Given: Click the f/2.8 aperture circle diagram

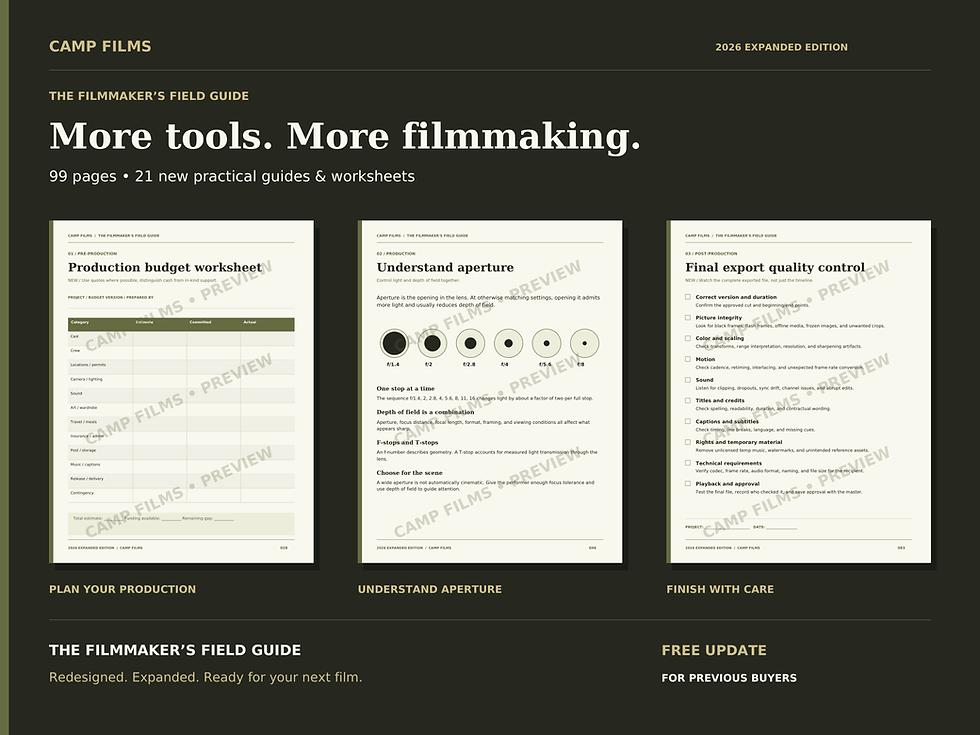Looking at the screenshot, I should tap(471, 343).
